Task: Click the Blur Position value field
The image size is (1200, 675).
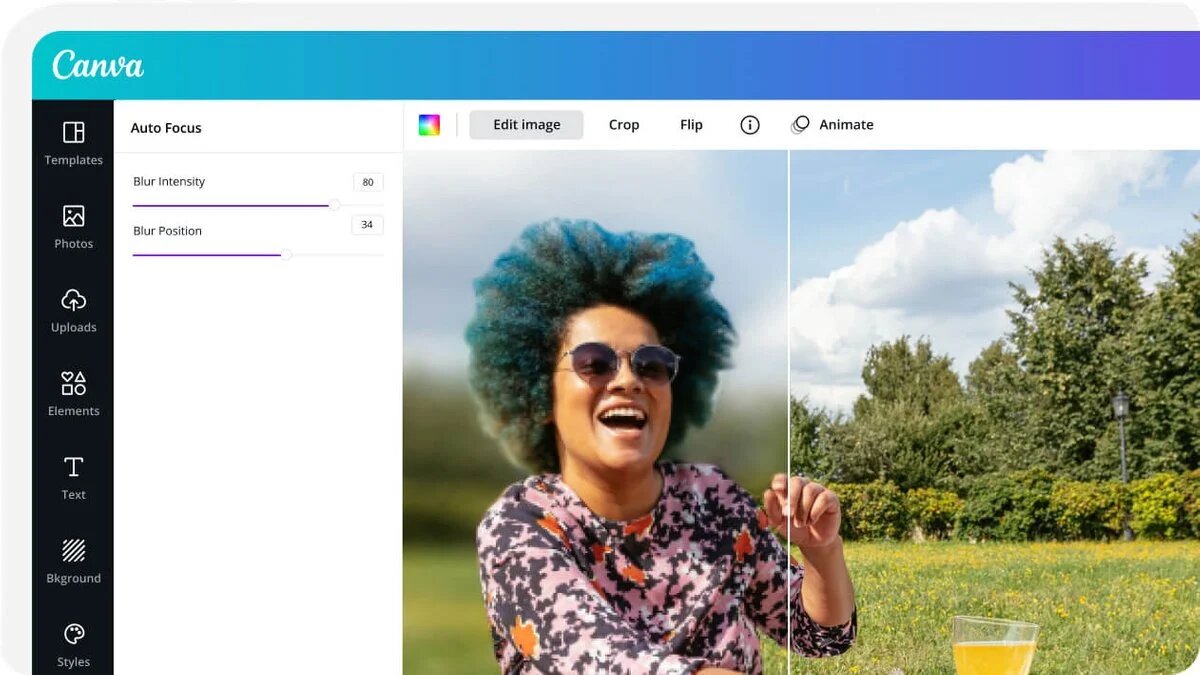Action: pos(367,225)
